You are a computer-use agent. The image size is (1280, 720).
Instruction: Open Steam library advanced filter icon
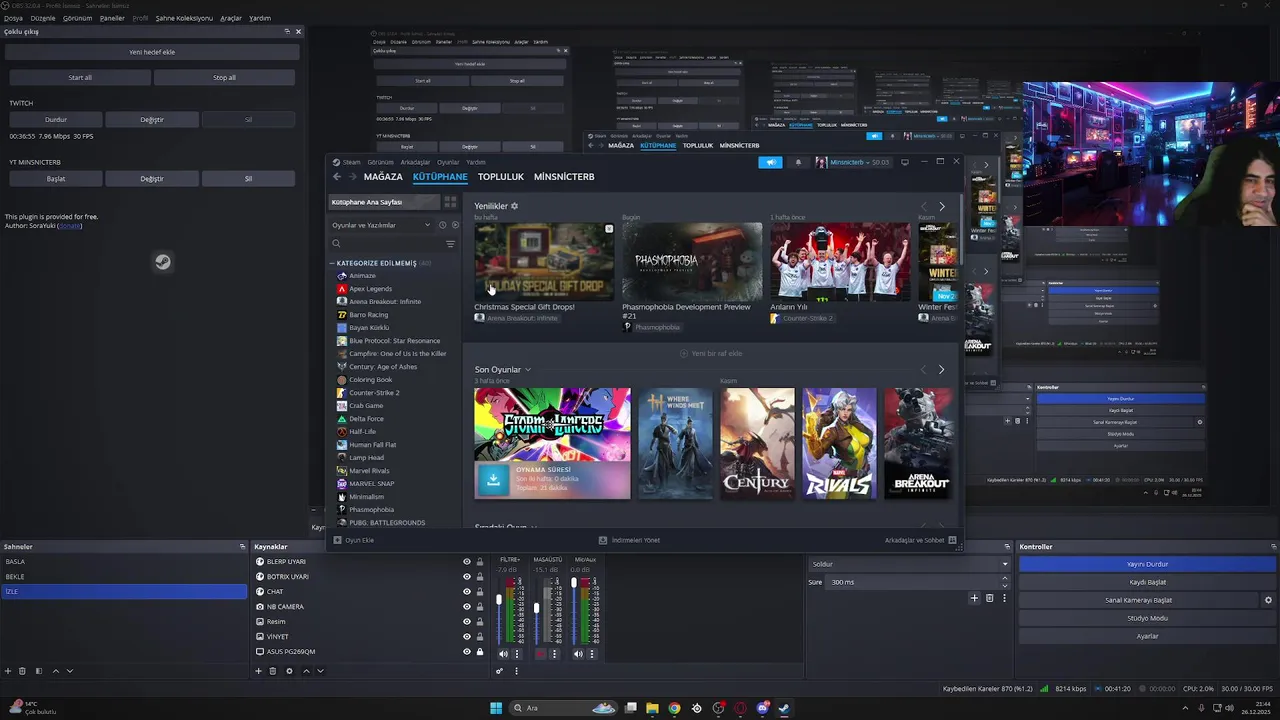coord(450,244)
